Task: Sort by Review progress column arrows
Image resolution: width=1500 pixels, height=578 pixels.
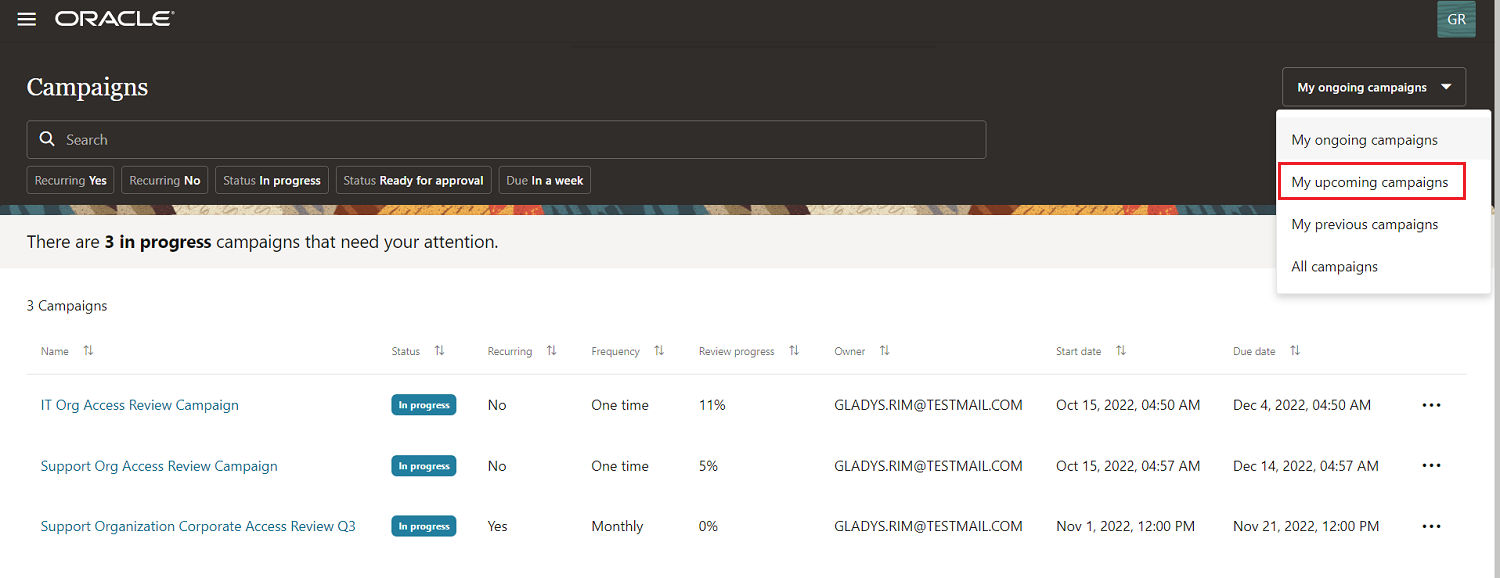Action: 794,351
